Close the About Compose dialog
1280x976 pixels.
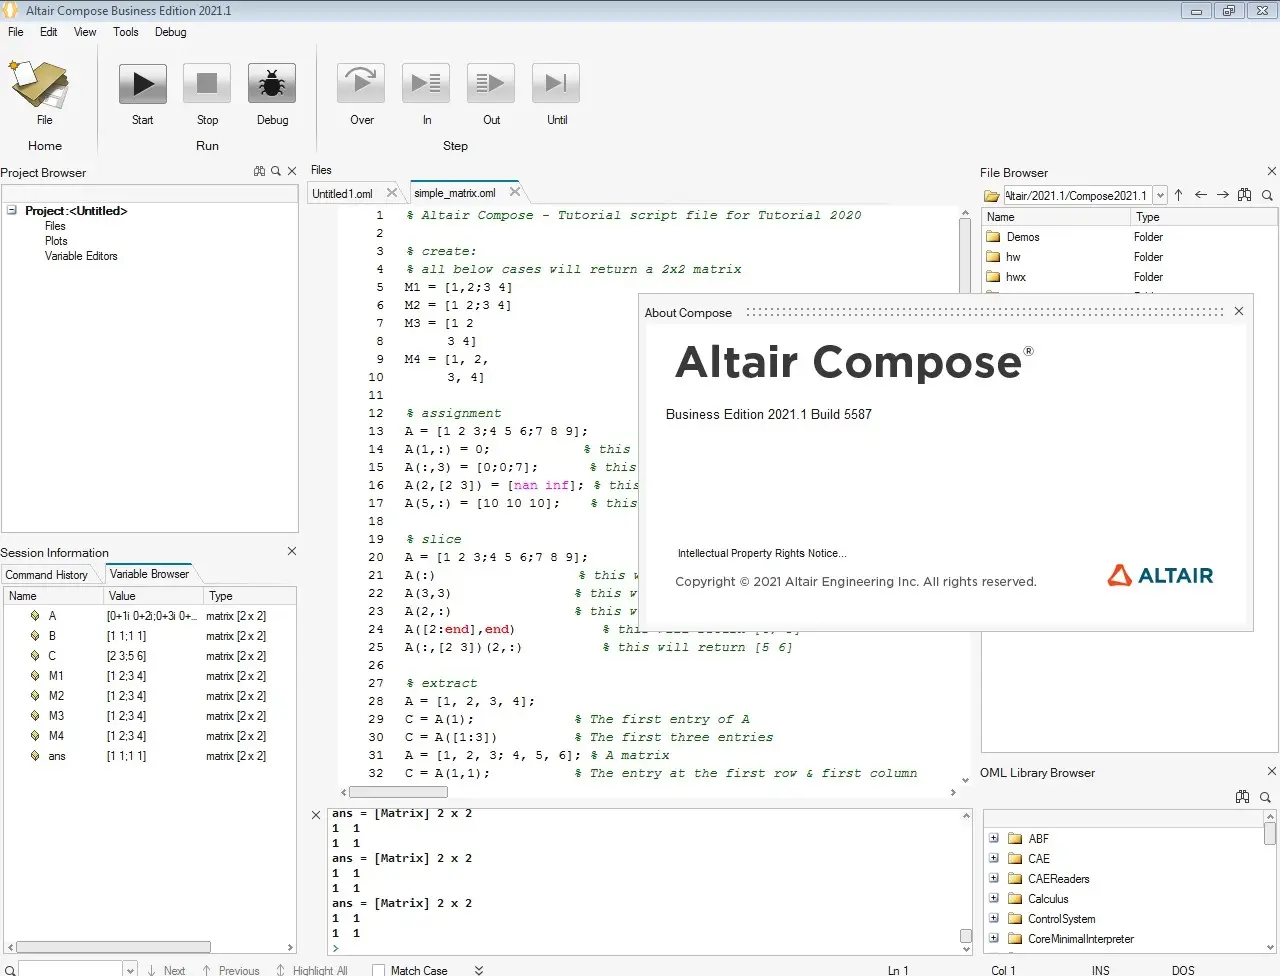tap(1239, 311)
